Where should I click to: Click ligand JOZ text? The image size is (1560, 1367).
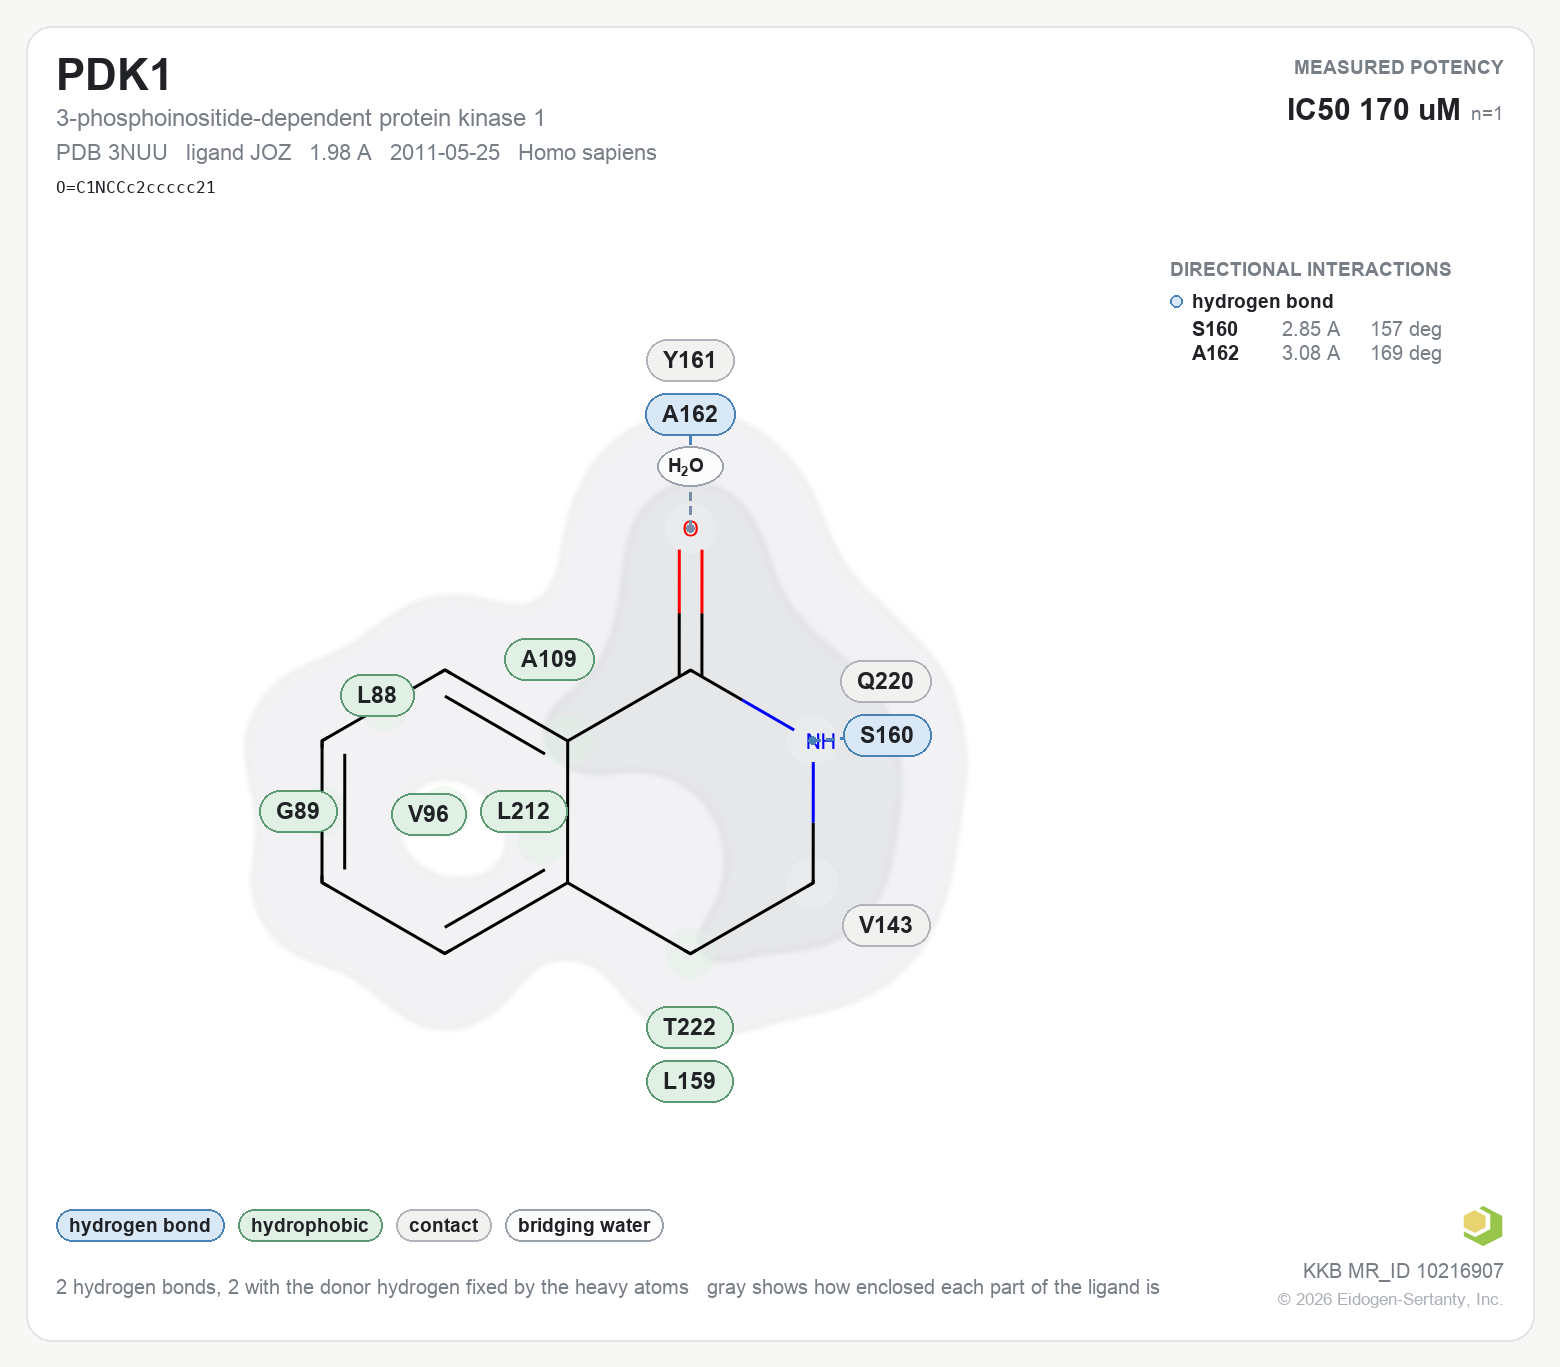(x=238, y=152)
